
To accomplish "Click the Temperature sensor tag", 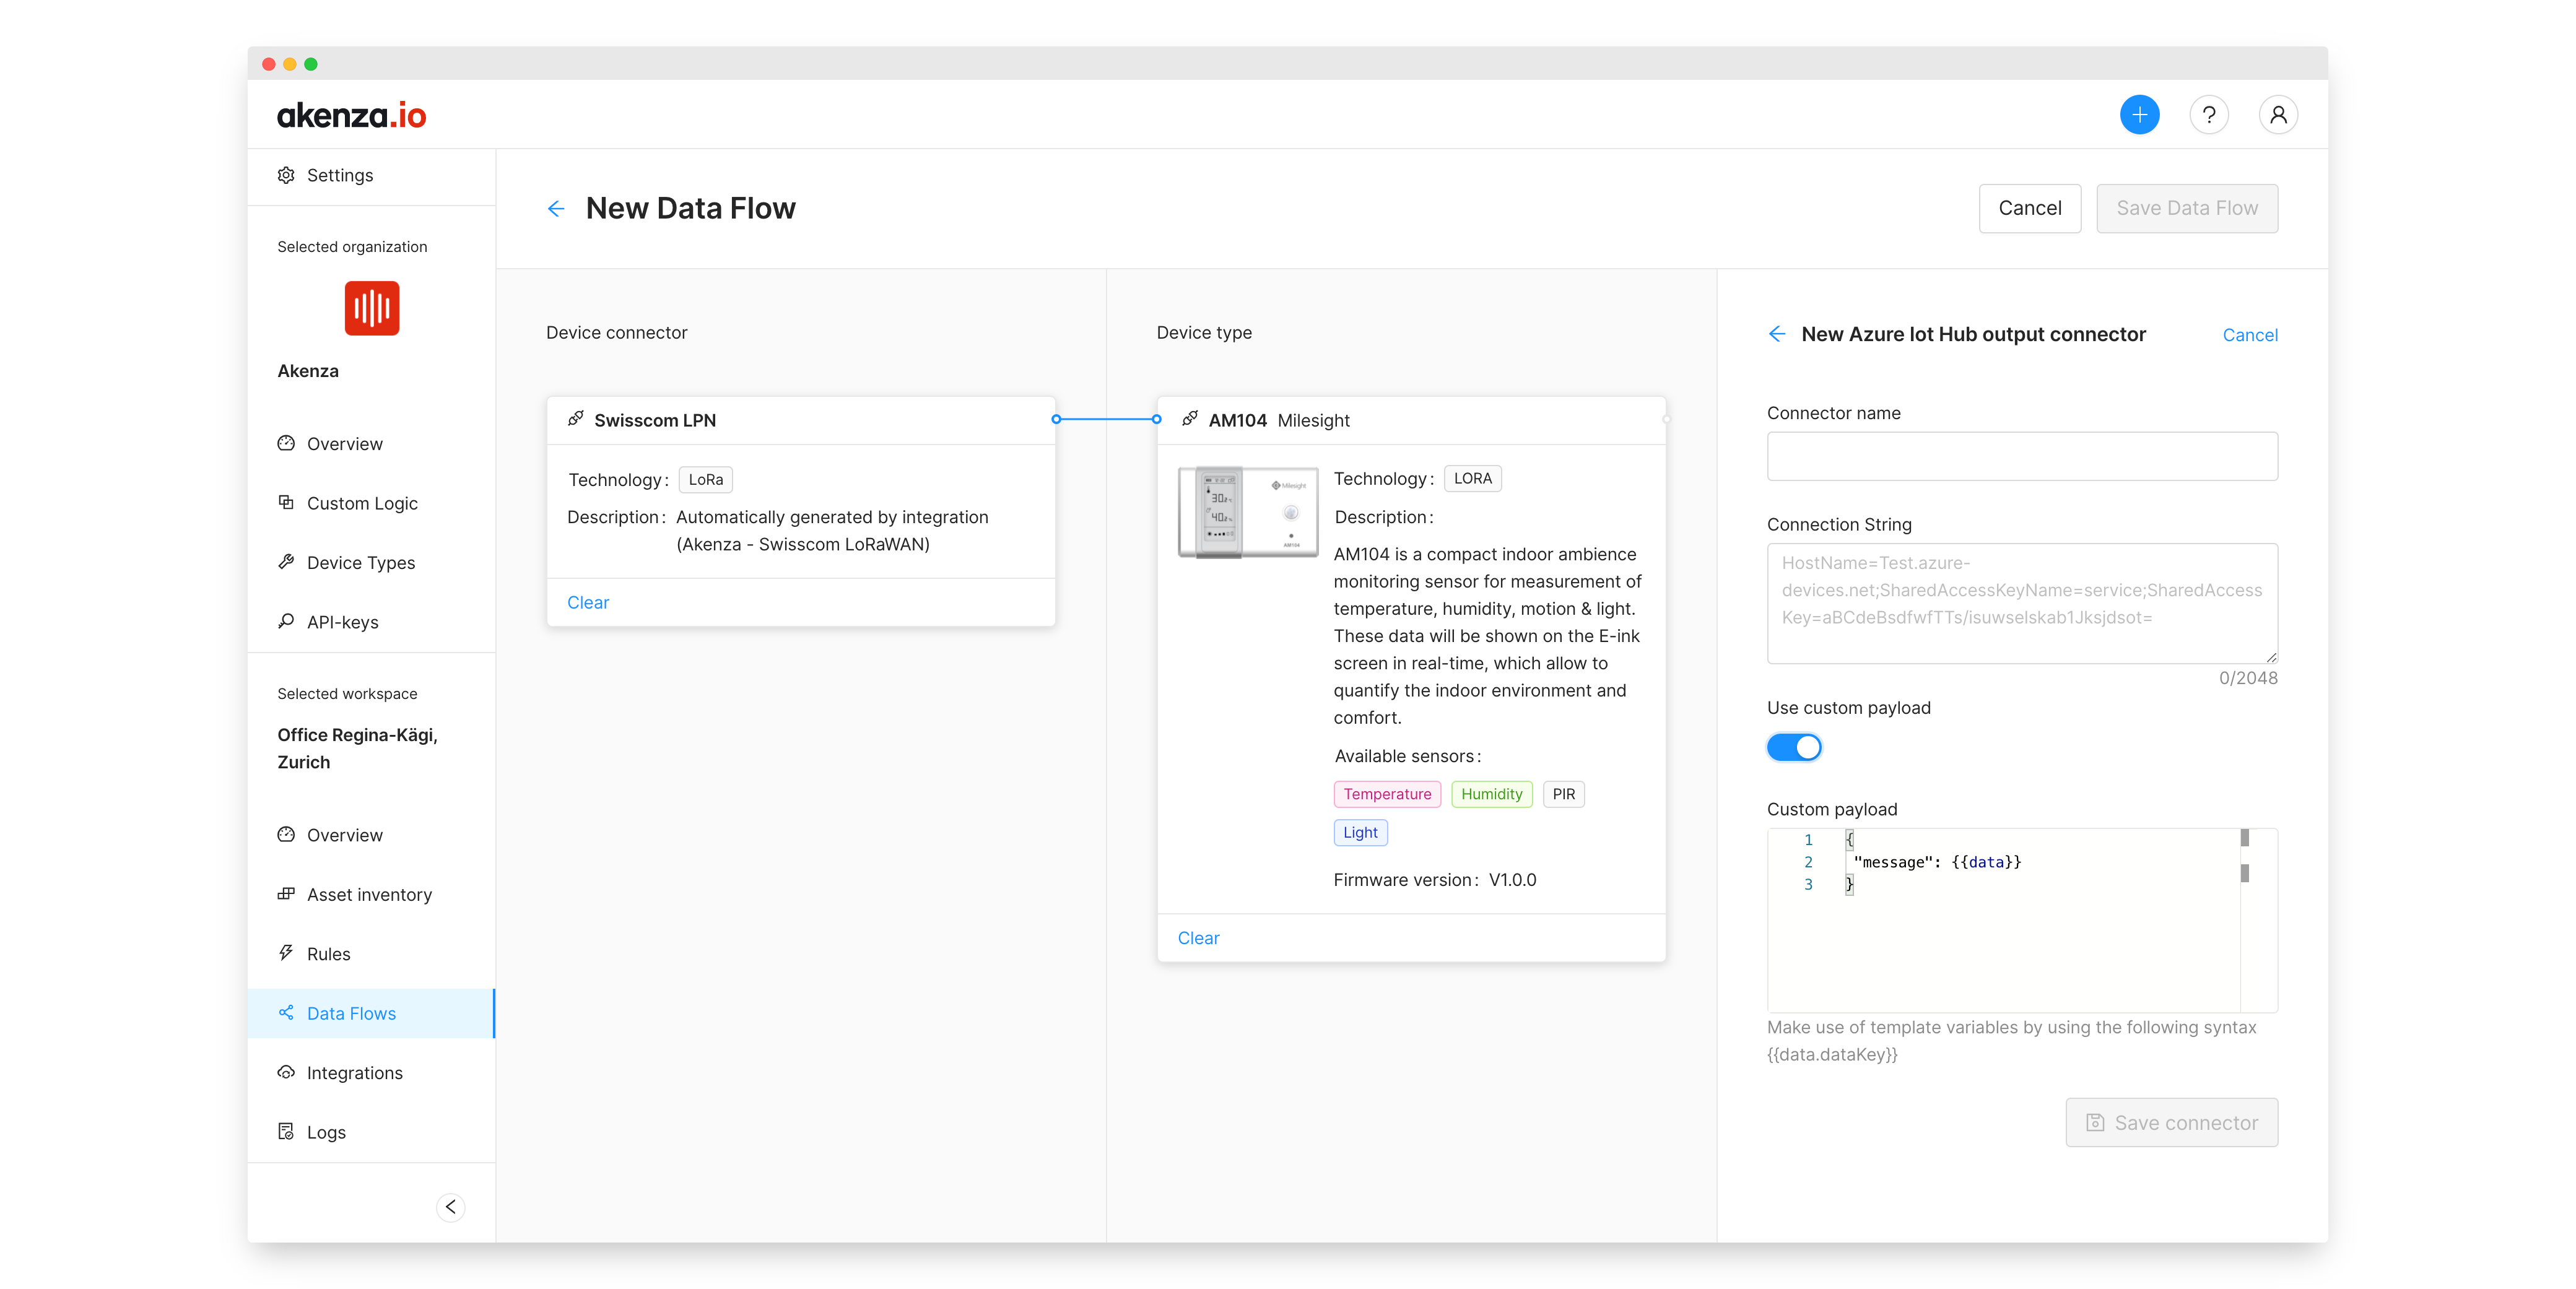I will (x=1387, y=794).
